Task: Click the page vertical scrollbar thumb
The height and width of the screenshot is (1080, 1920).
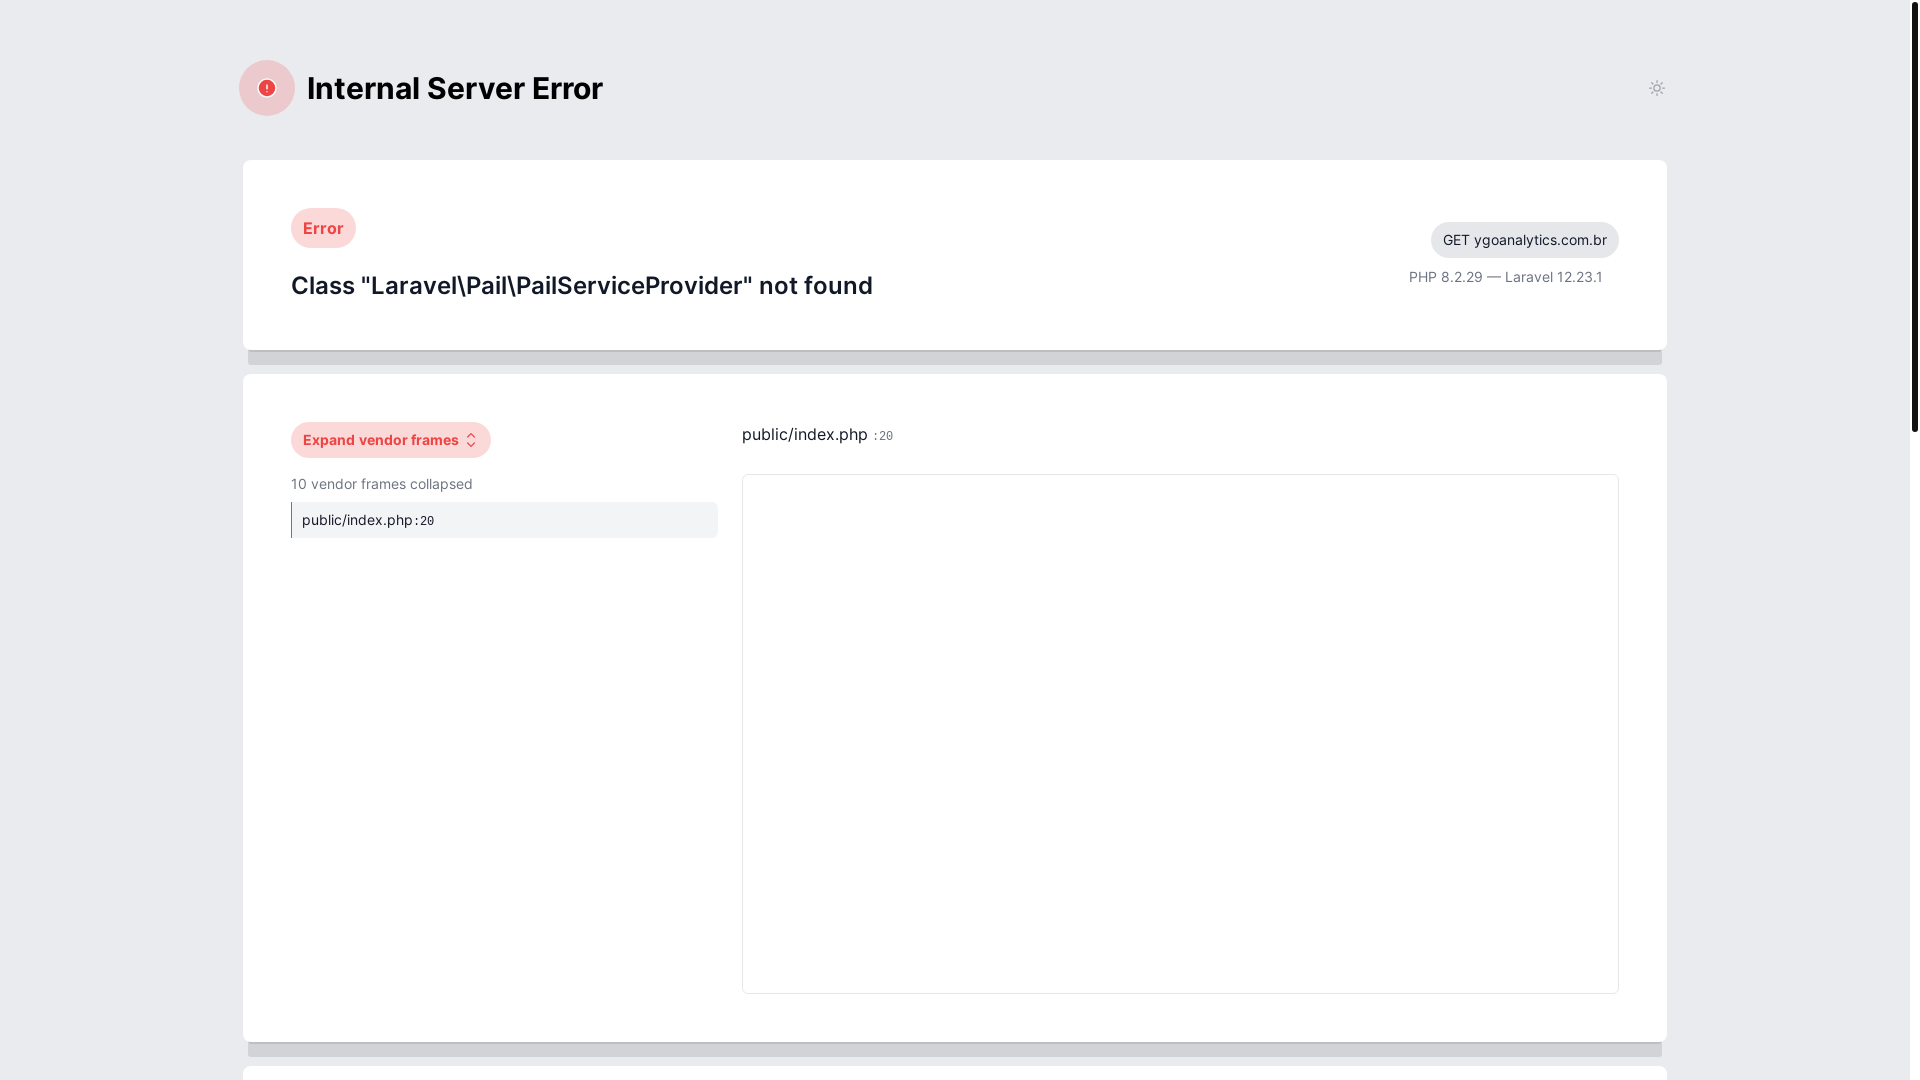Action: point(1915,216)
